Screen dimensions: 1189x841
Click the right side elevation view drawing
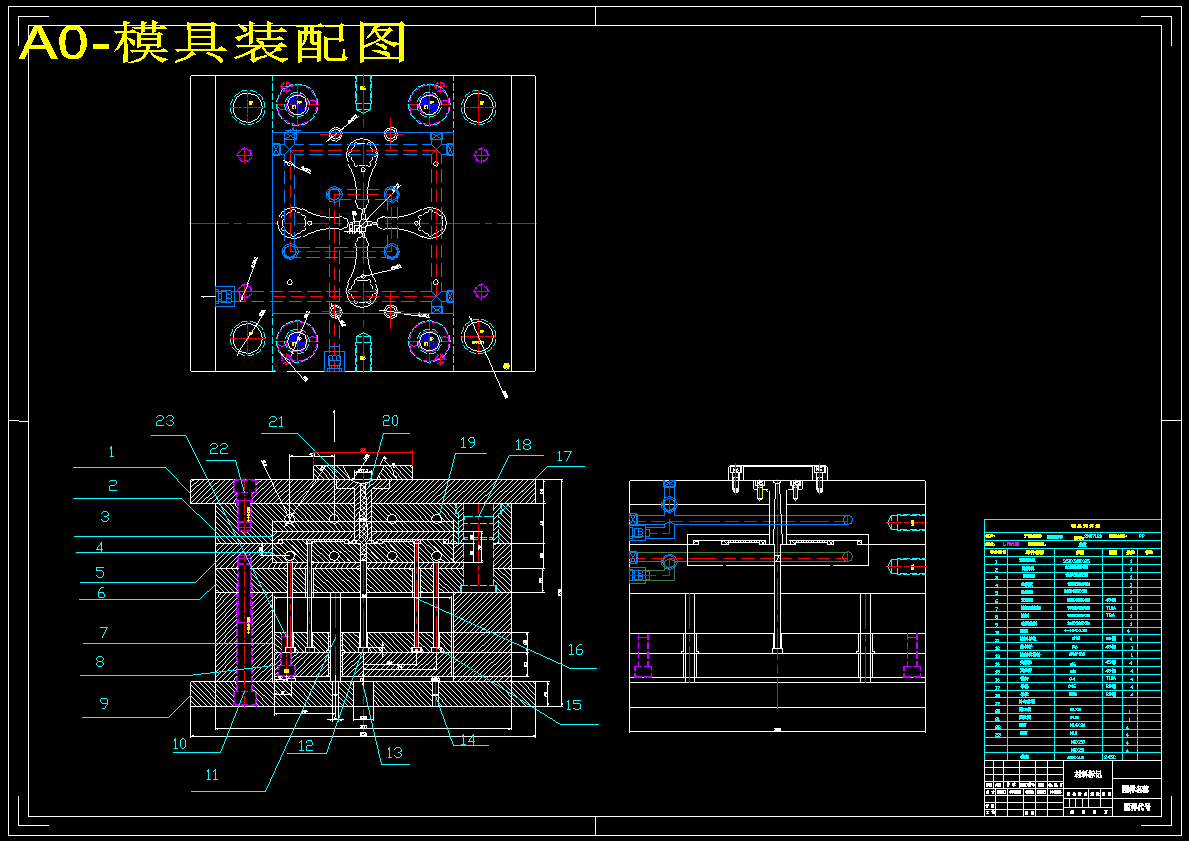[777, 598]
